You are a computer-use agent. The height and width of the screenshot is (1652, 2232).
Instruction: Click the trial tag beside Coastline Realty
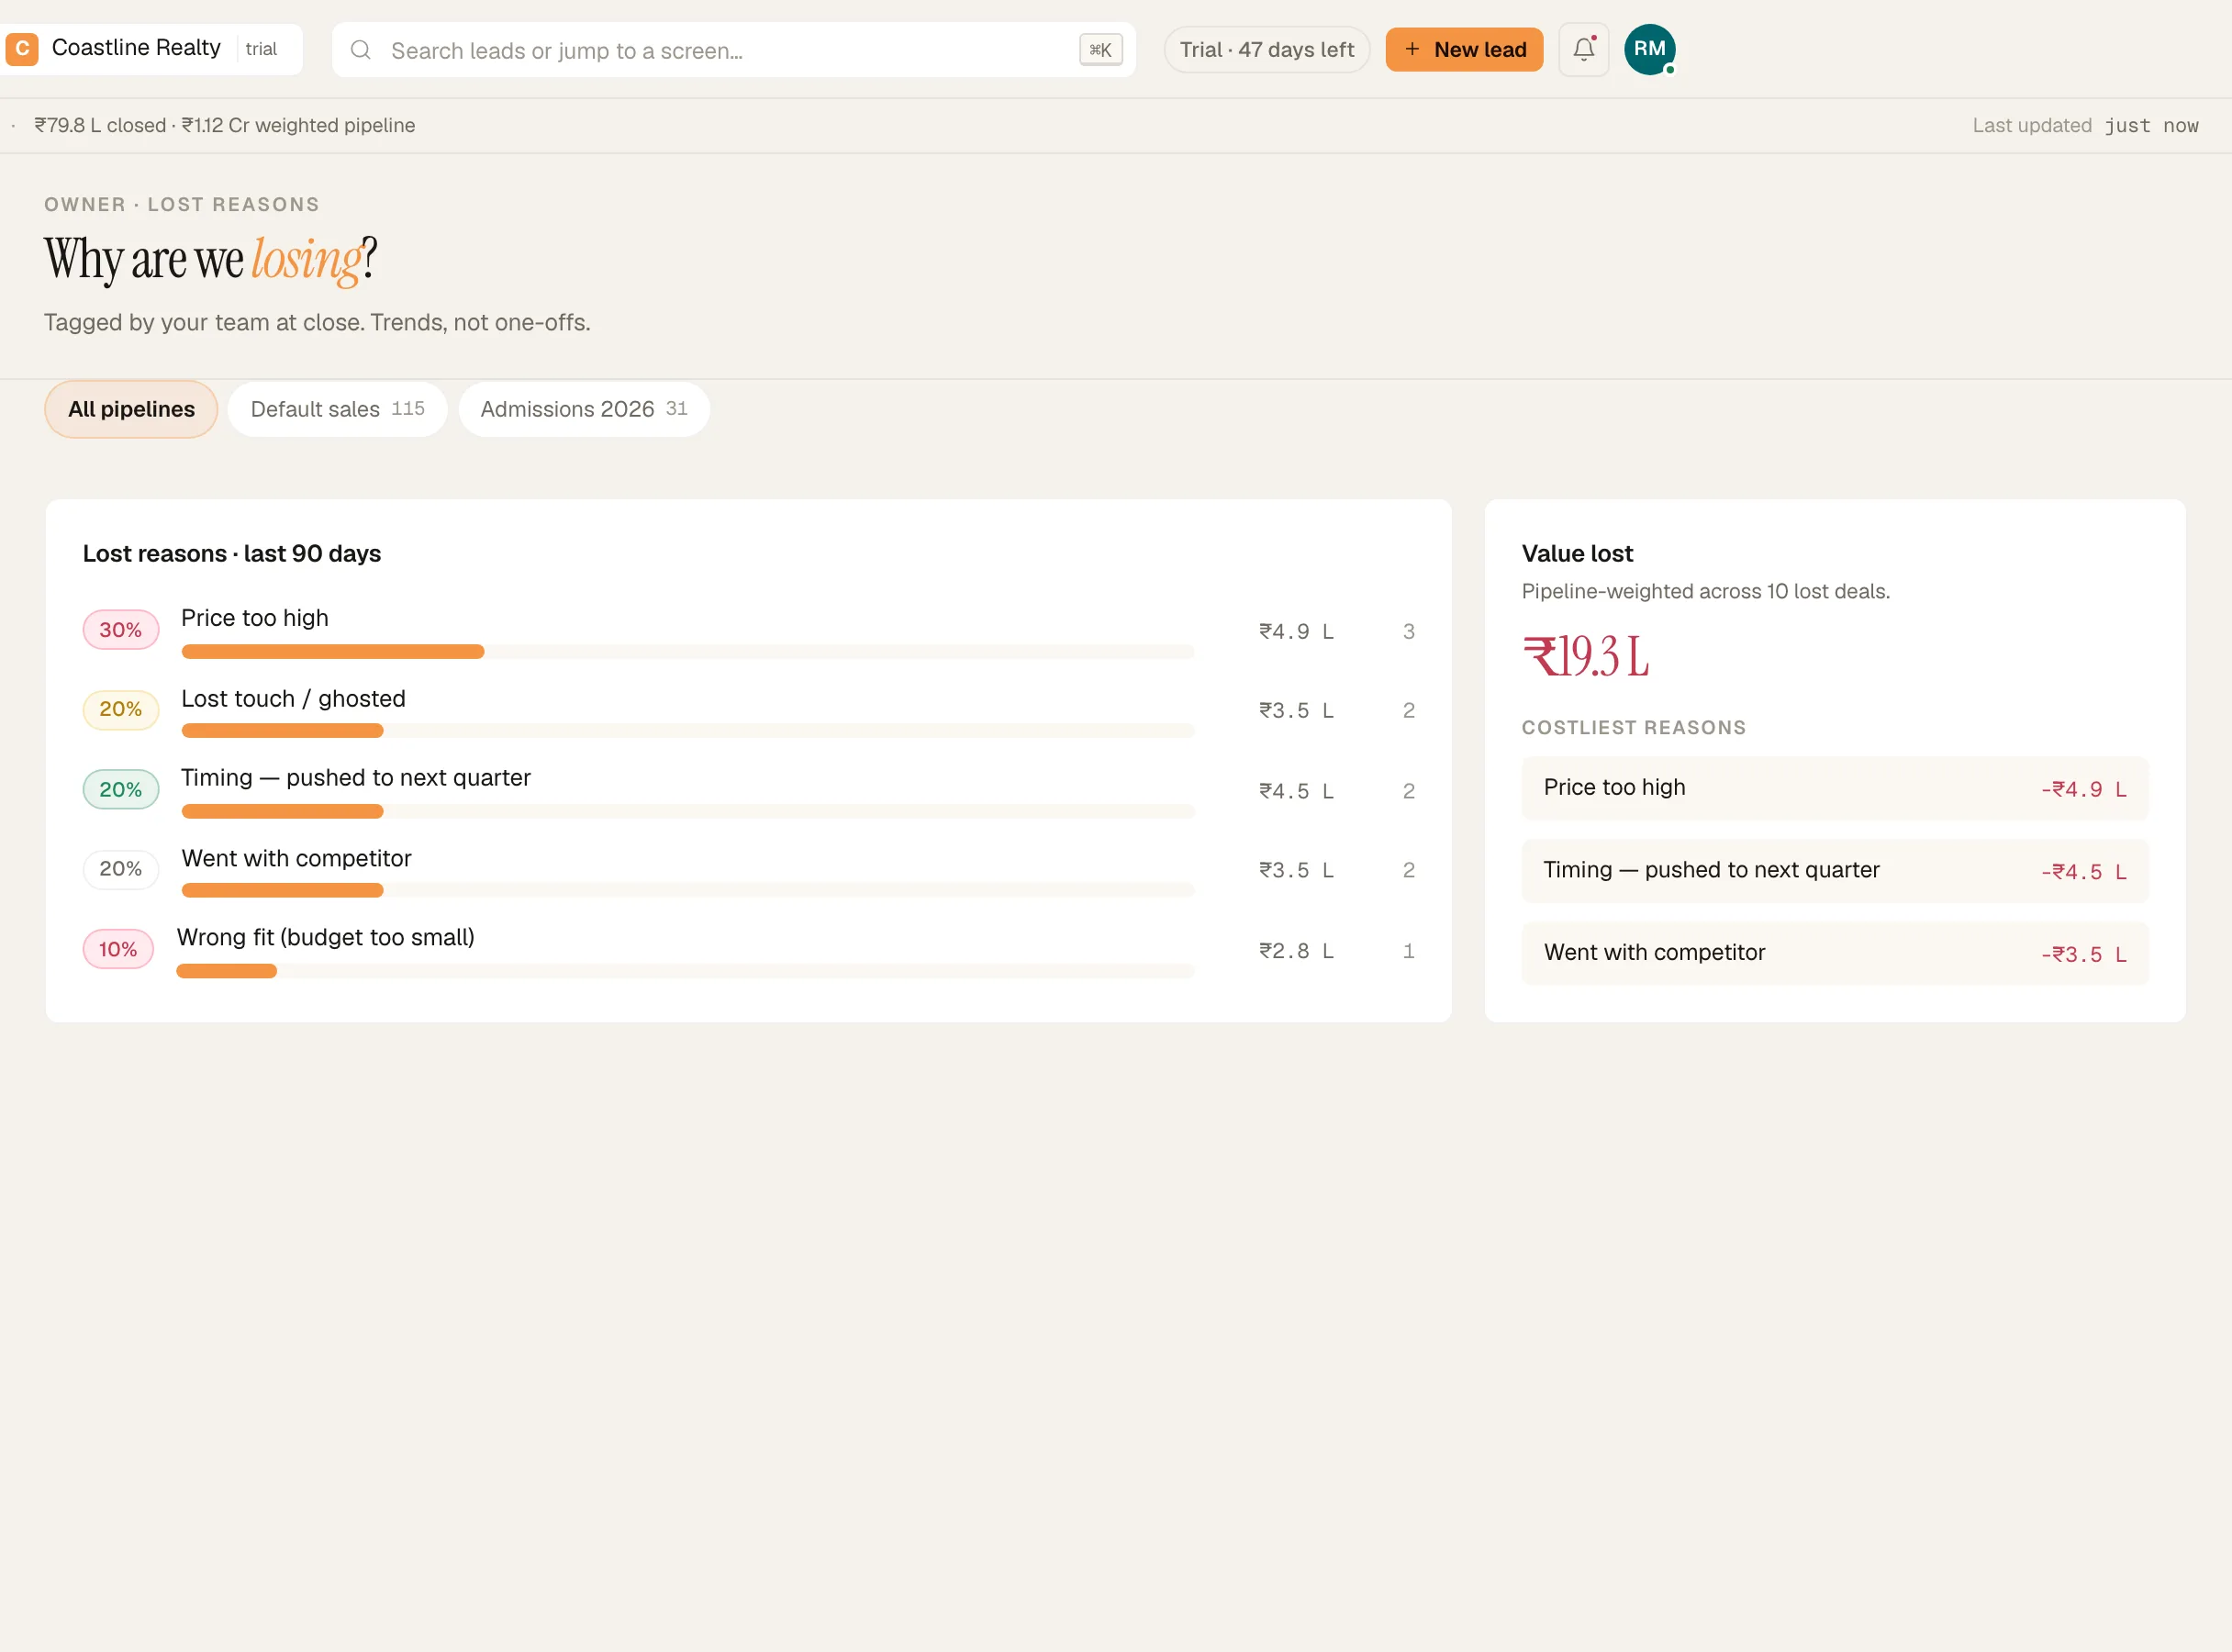tap(261, 49)
